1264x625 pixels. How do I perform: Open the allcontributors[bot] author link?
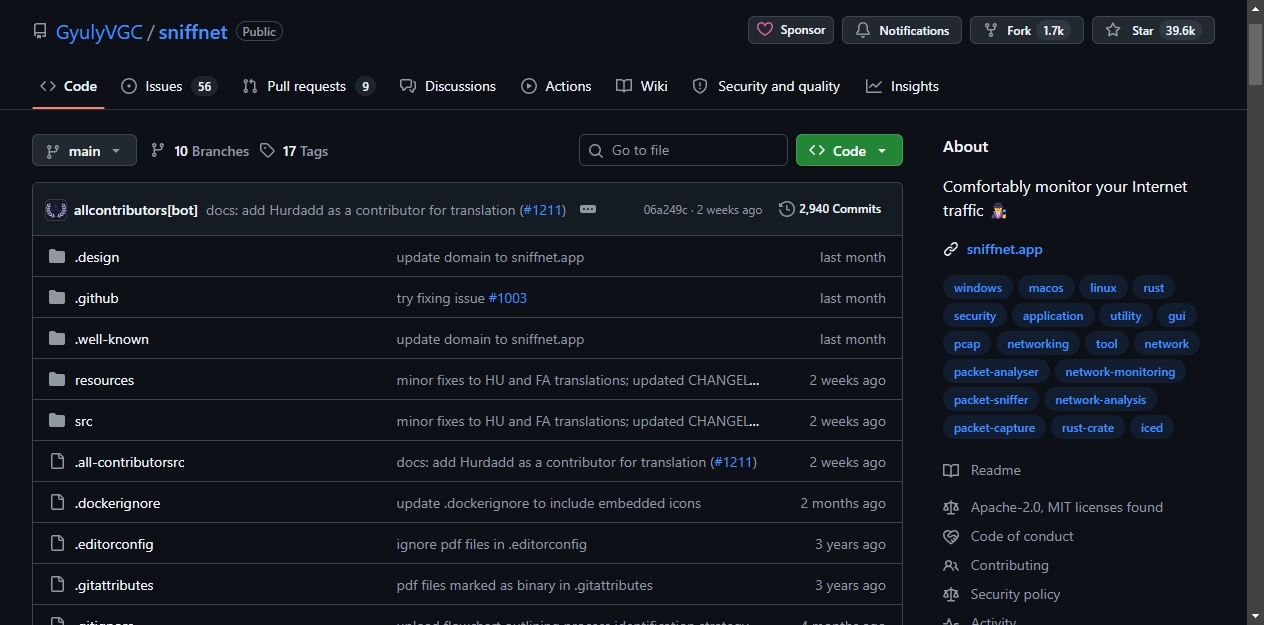[x=136, y=210]
